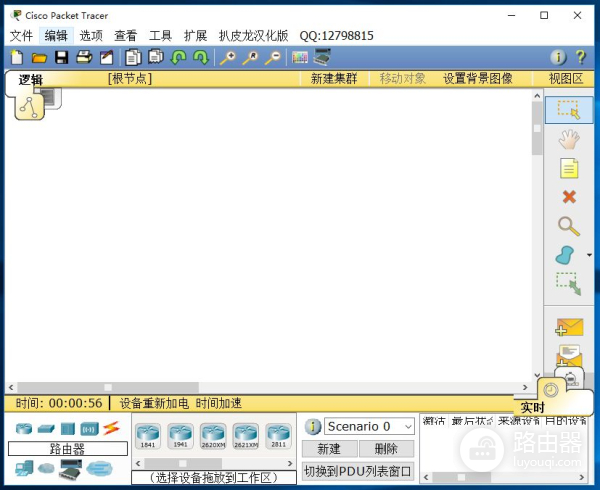Pick the Inspect magnifier tool
Image resolution: width=600 pixels, height=490 pixels.
point(569,226)
